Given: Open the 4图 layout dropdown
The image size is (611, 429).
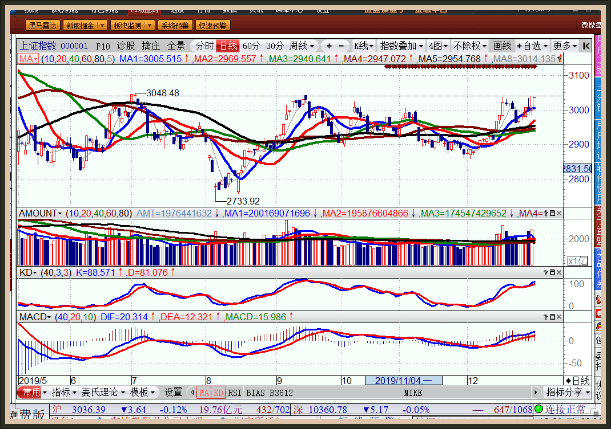Looking at the screenshot, I should point(438,46).
